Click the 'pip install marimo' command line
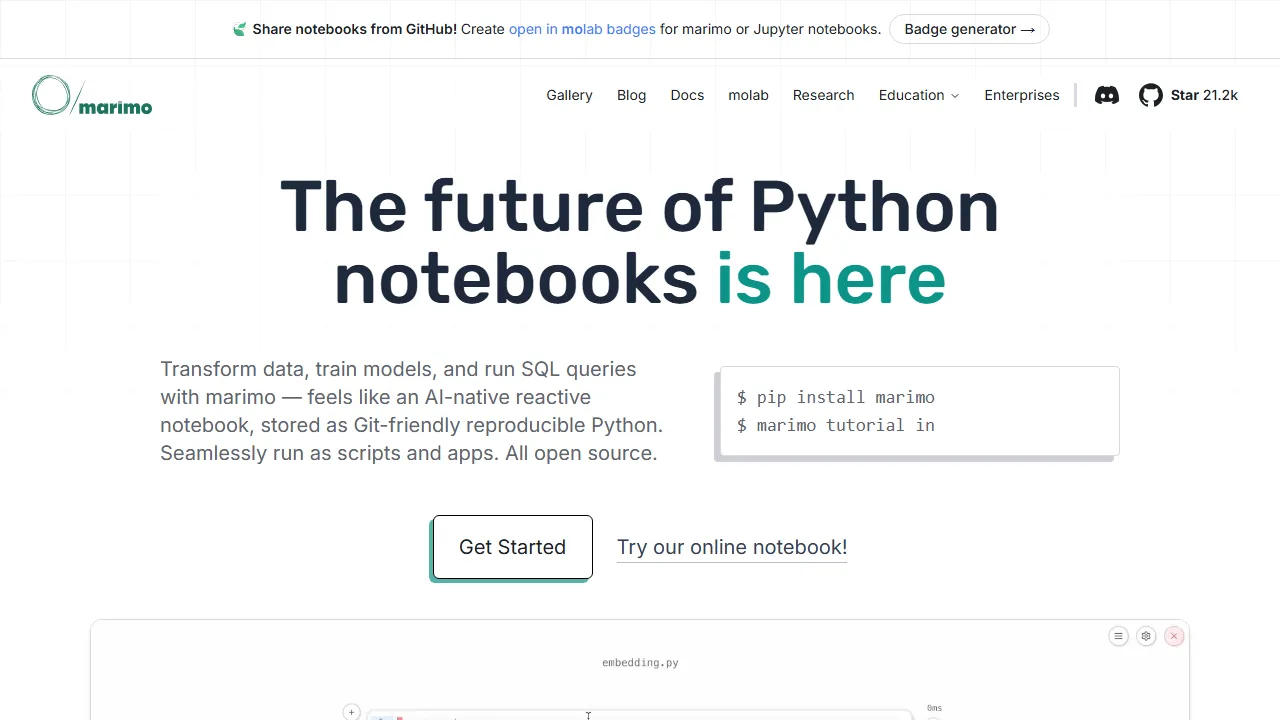Screen dimensions: 1280x720 point(836,397)
